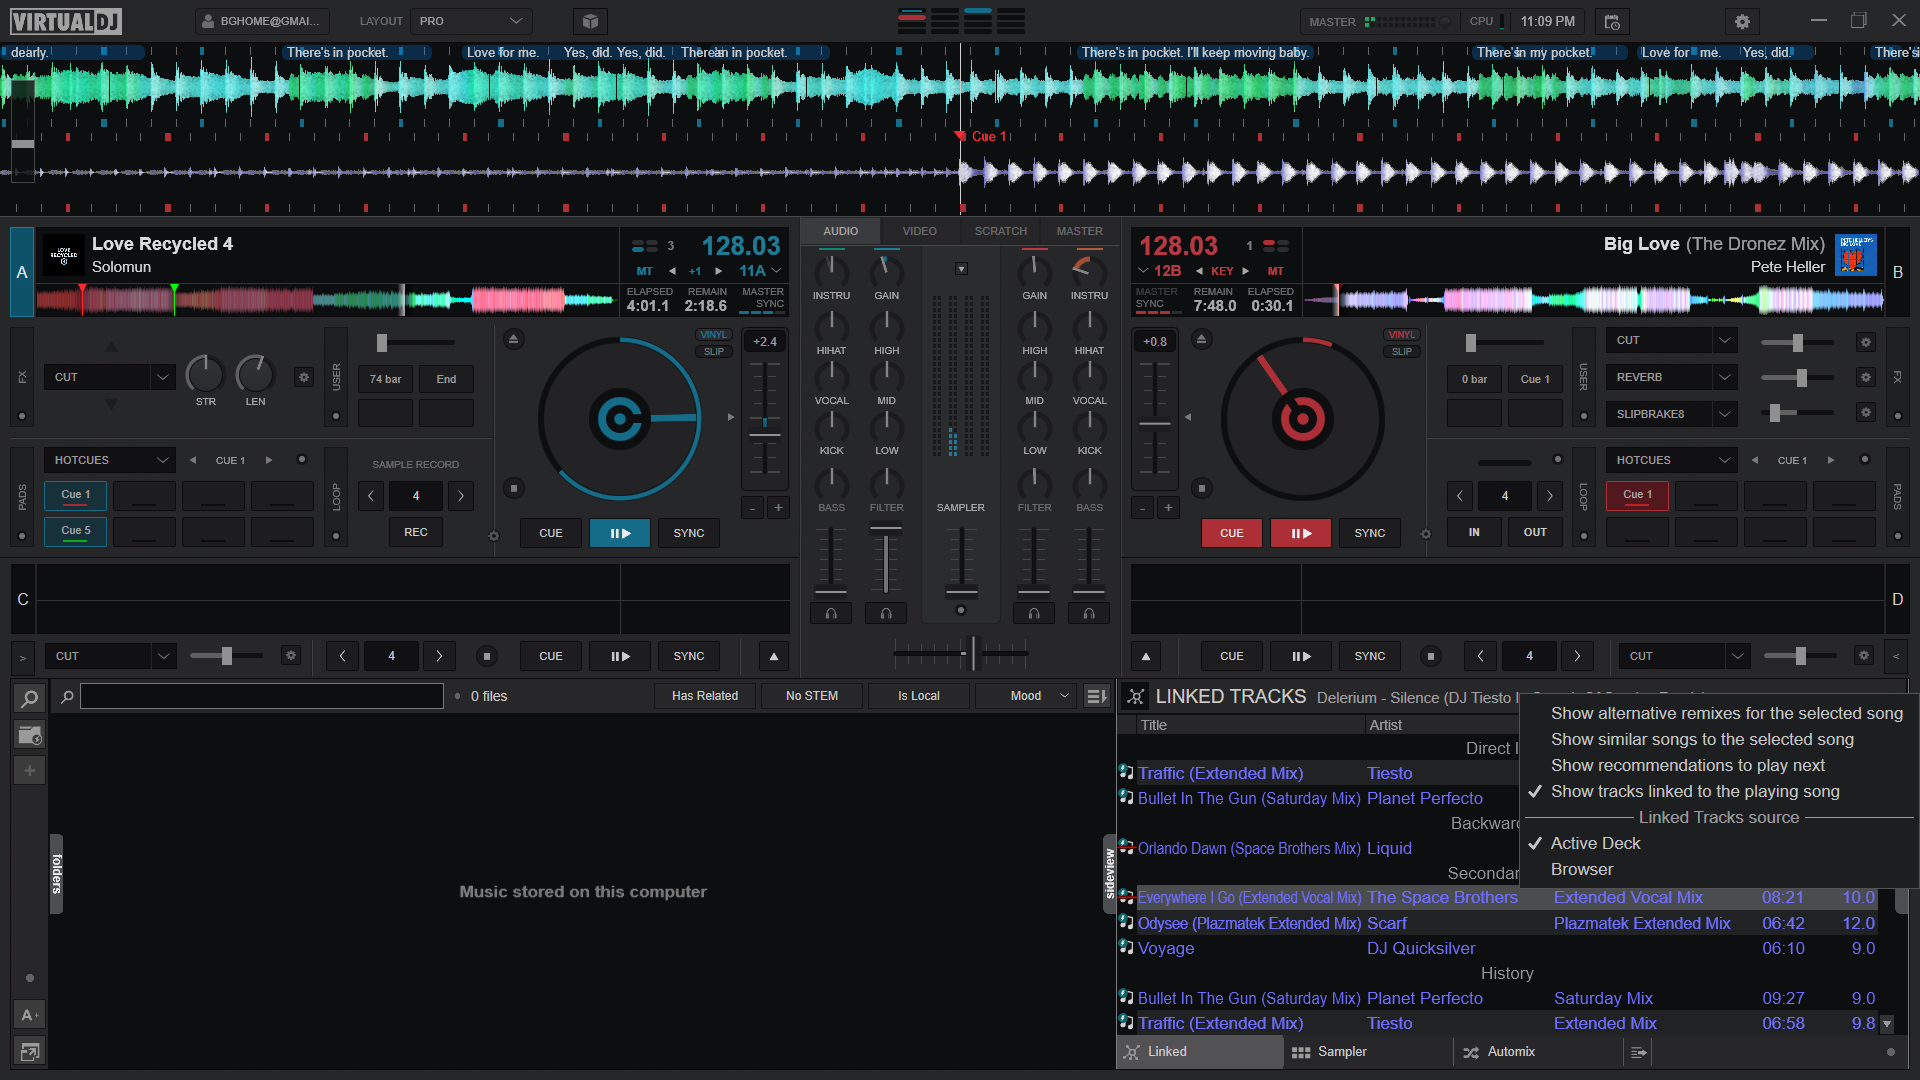
Task: Open deck D CUT effect dropdown
Action: point(1684,656)
